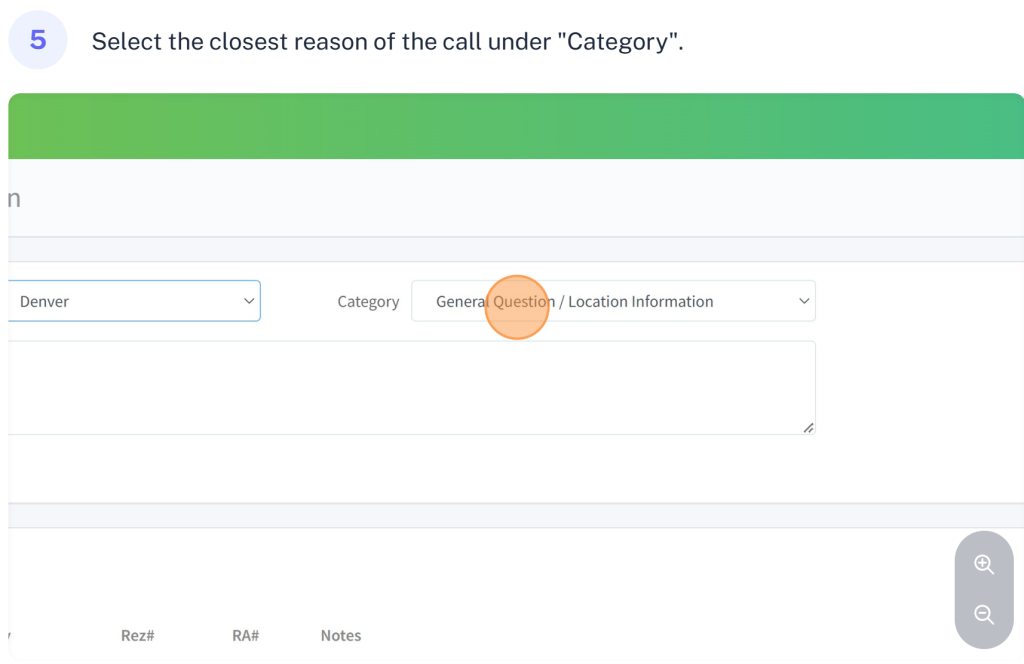Click the "Location Information" text in dropdown
The height and width of the screenshot is (664, 1024).
pos(641,301)
